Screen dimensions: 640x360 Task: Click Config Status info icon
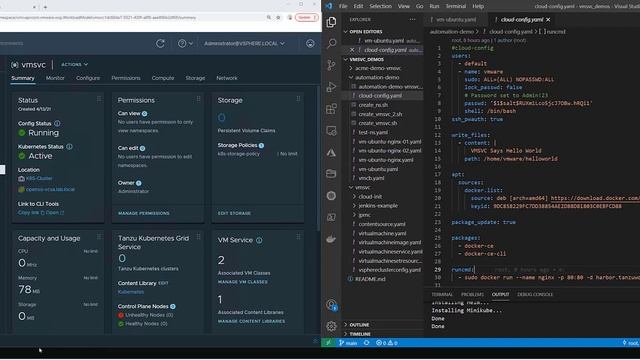click(x=57, y=123)
